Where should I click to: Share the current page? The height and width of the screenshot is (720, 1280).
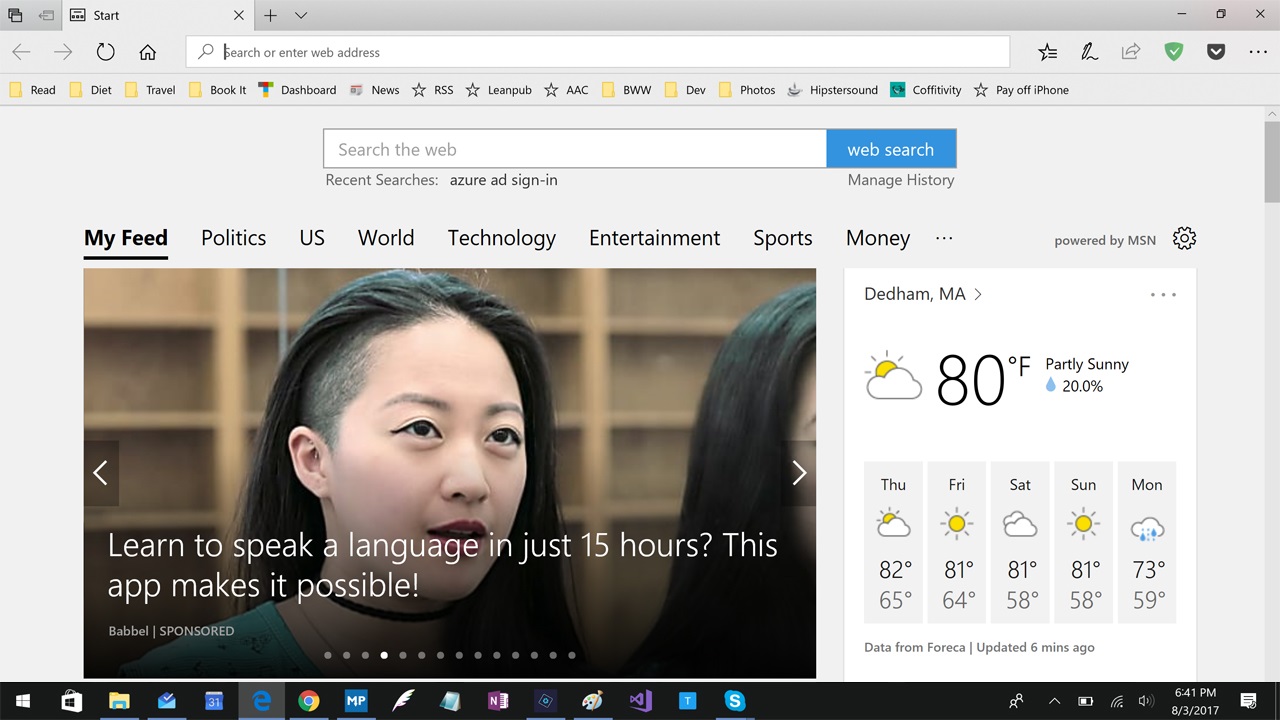pyautogui.click(x=1131, y=51)
